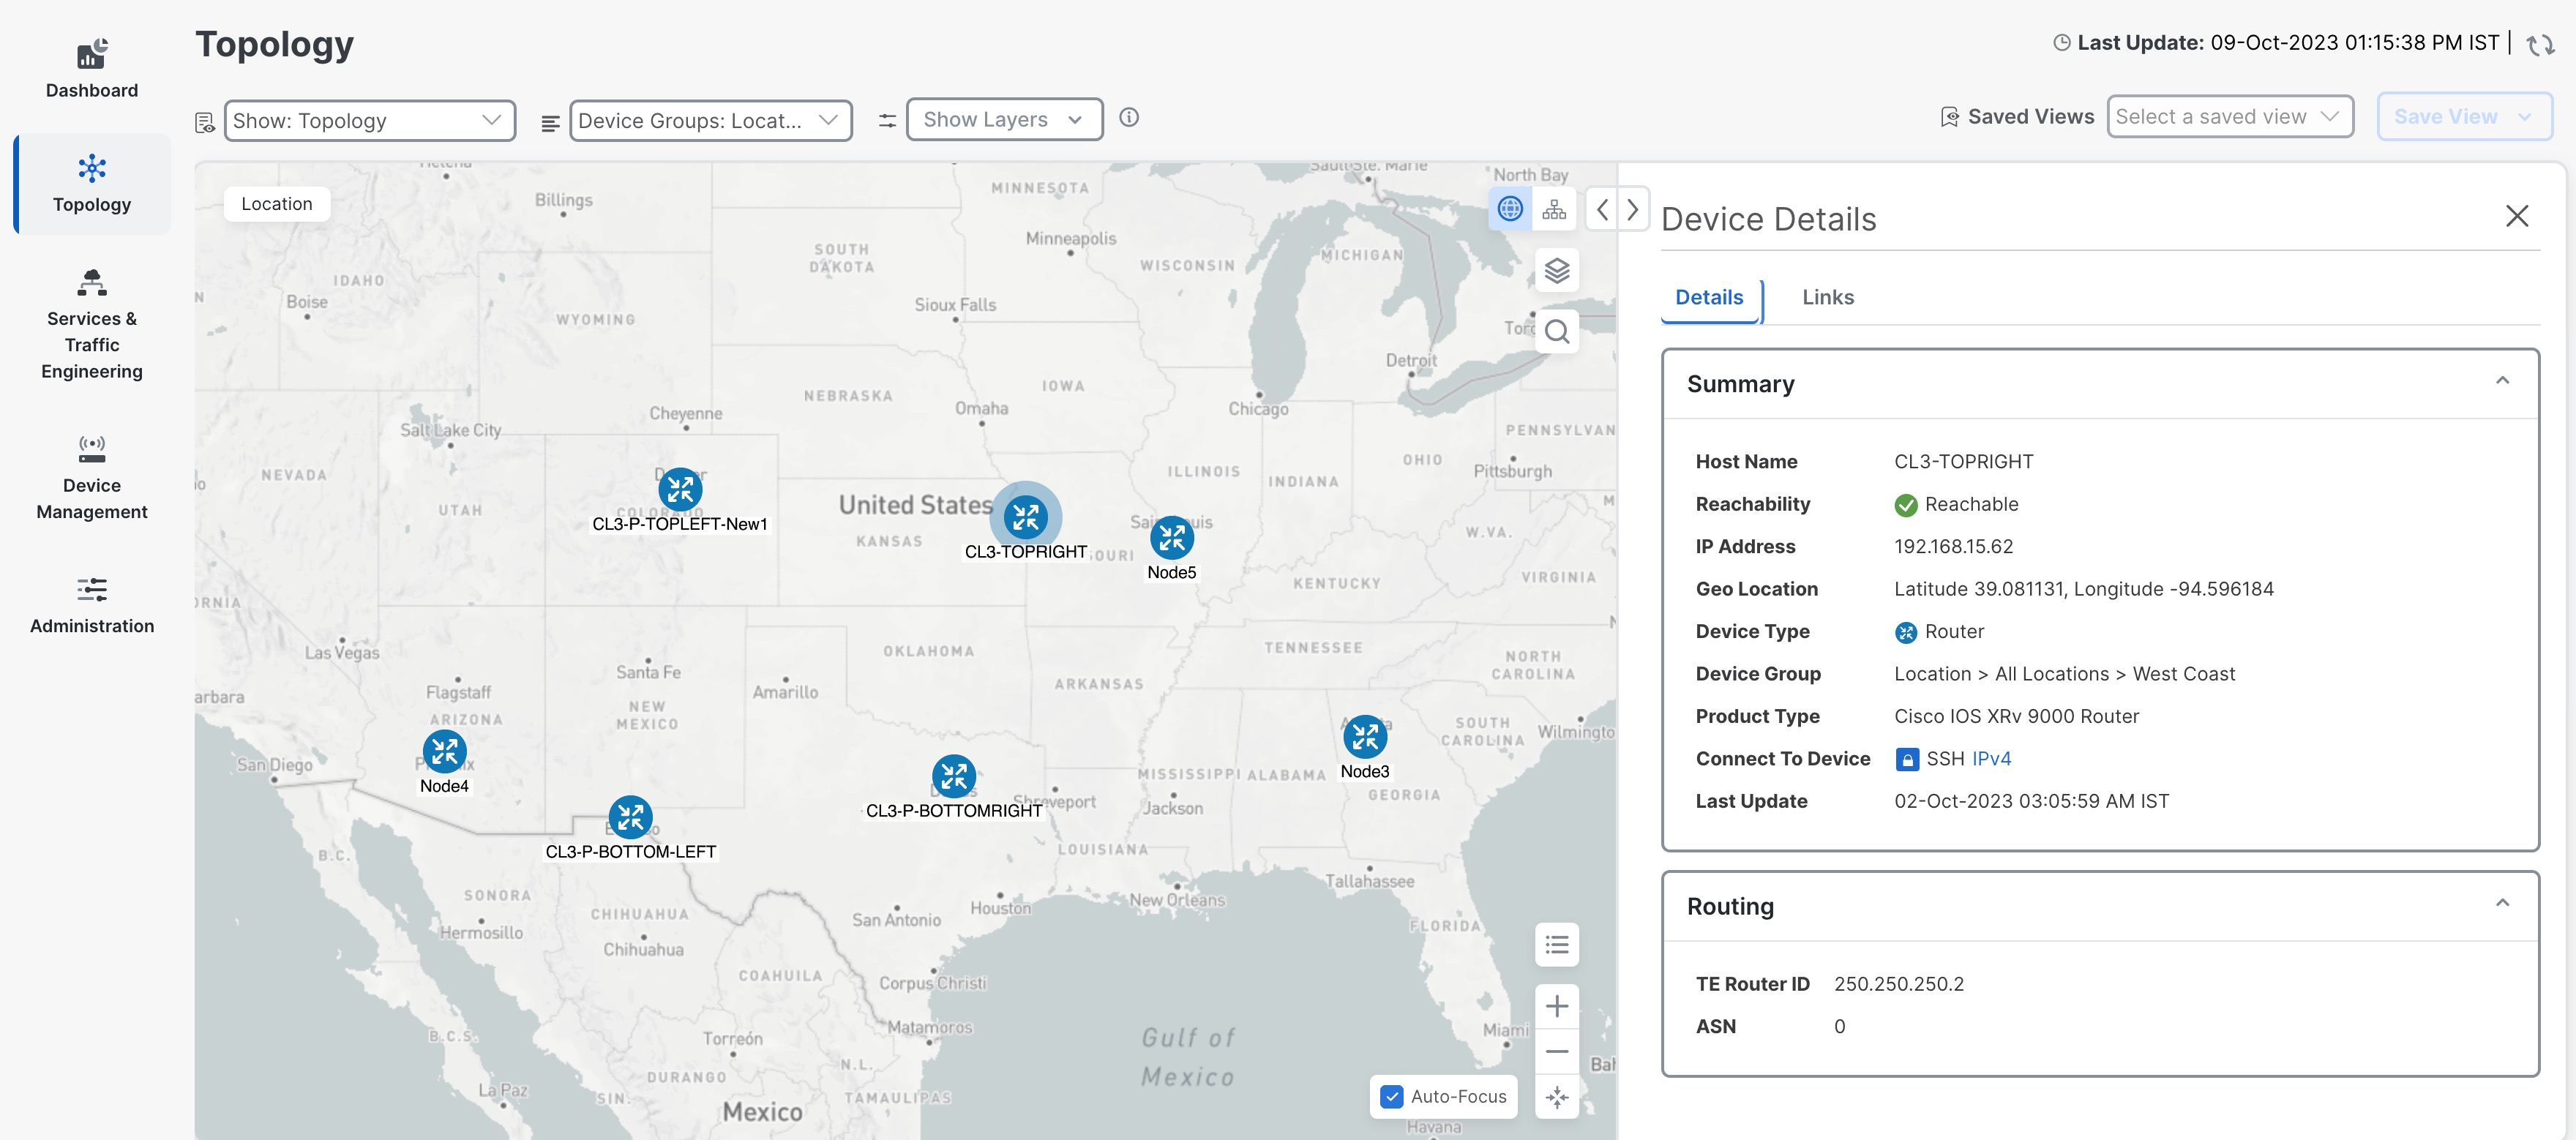The height and width of the screenshot is (1140, 2576).
Task: Open the Show: Topology dropdown
Action: pyautogui.click(x=369, y=120)
